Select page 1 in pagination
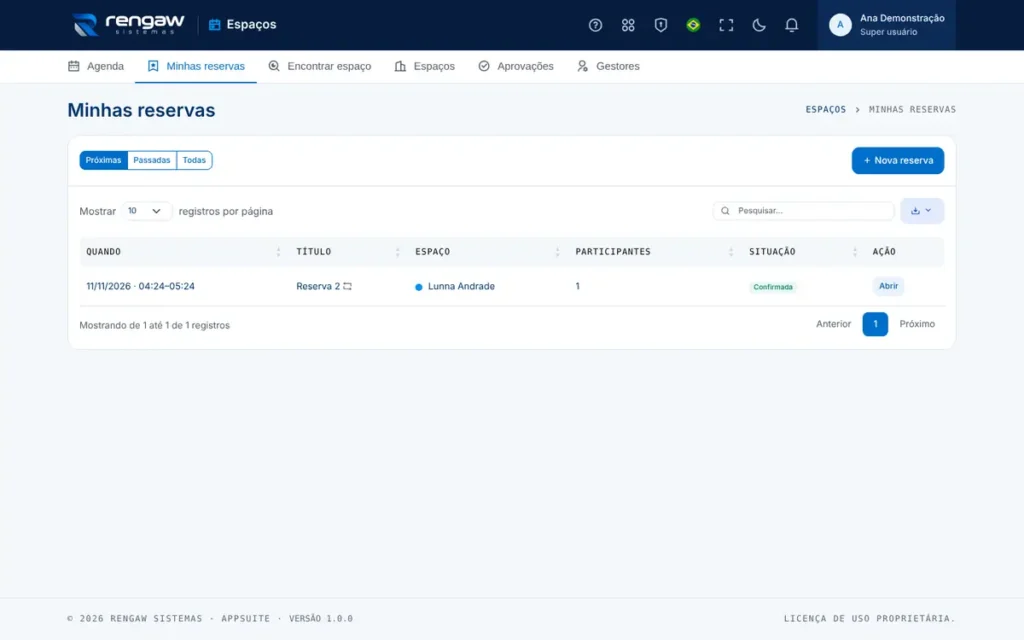The height and width of the screenshot is (640, 1024). pyautogui.click(x=875, y=324)
